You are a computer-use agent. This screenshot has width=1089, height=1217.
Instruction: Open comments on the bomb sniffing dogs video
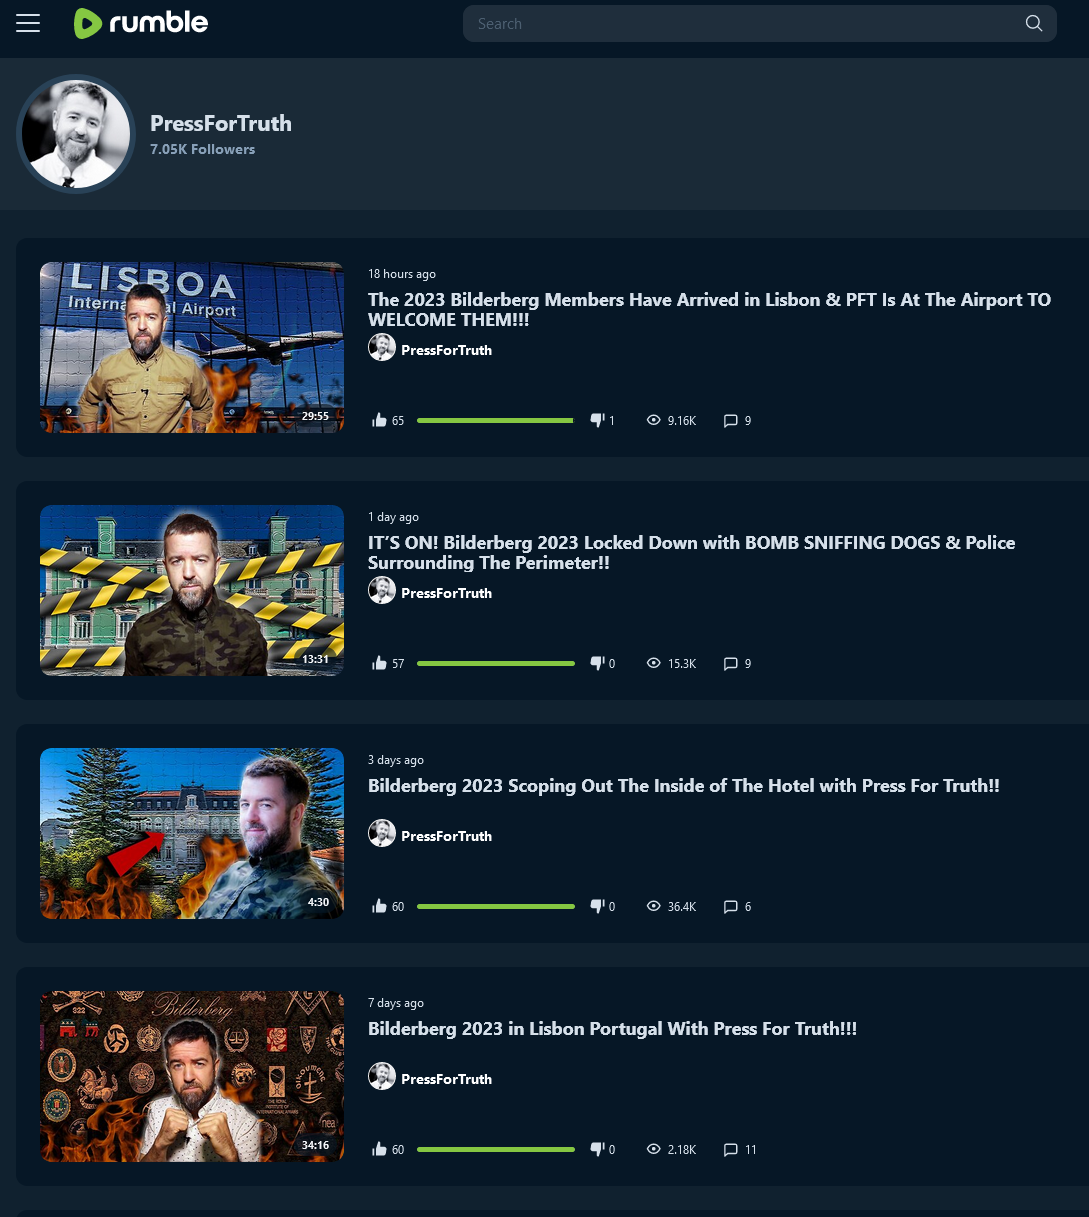coord(731,664)
